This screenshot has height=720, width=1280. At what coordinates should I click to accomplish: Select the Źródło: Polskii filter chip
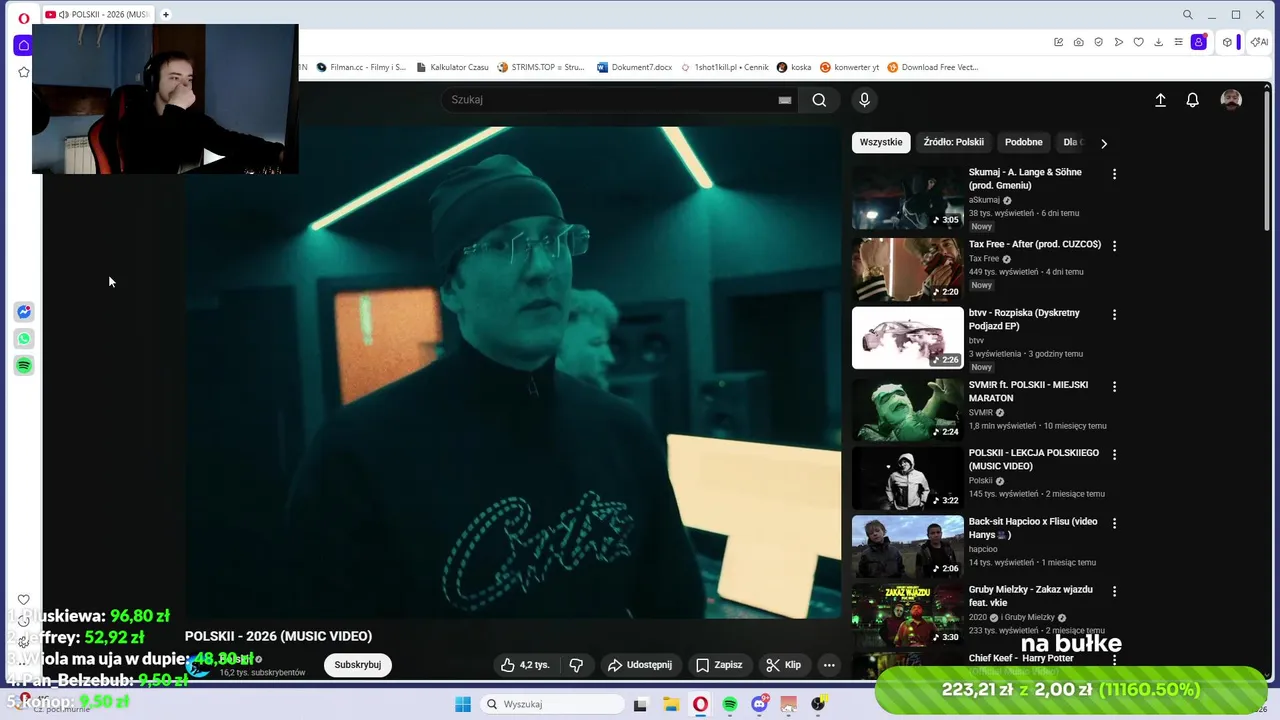954,142
